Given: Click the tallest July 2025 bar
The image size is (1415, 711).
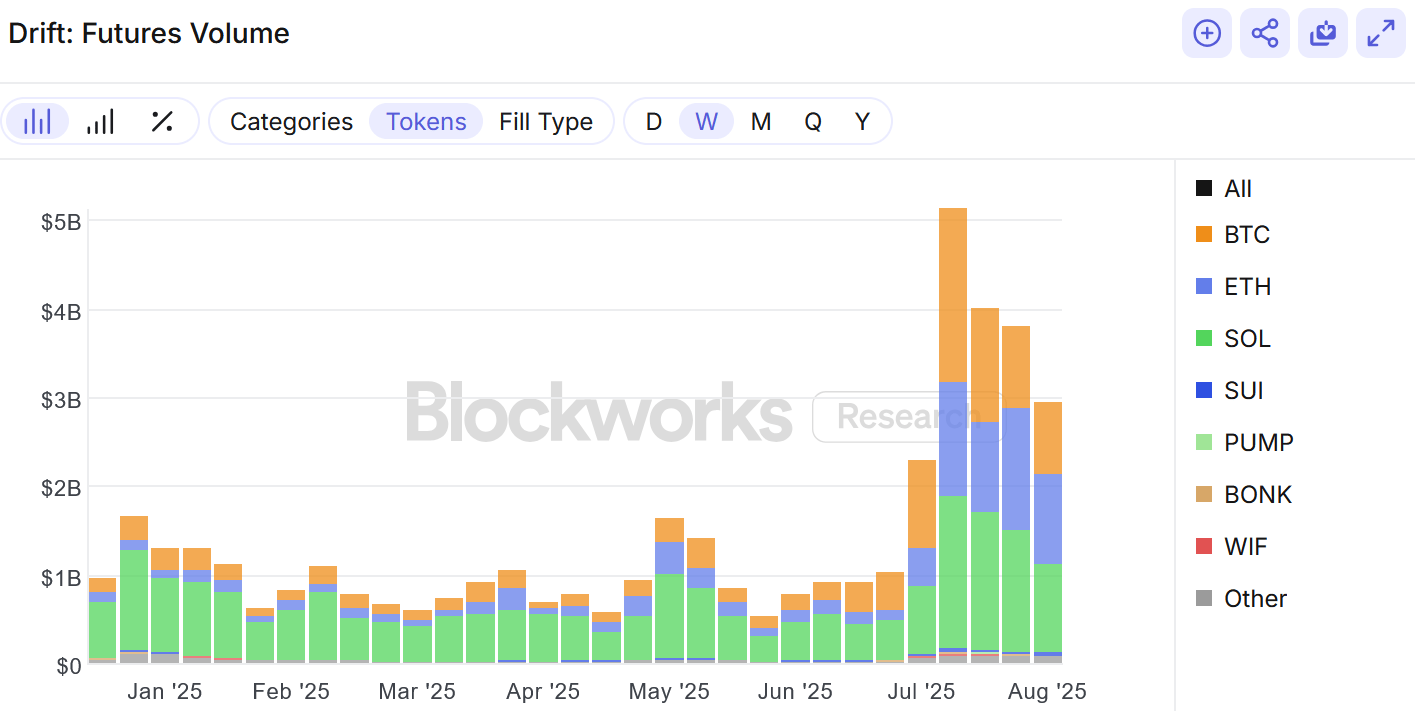Looking at the screenshot, I should tap(953, 436).
